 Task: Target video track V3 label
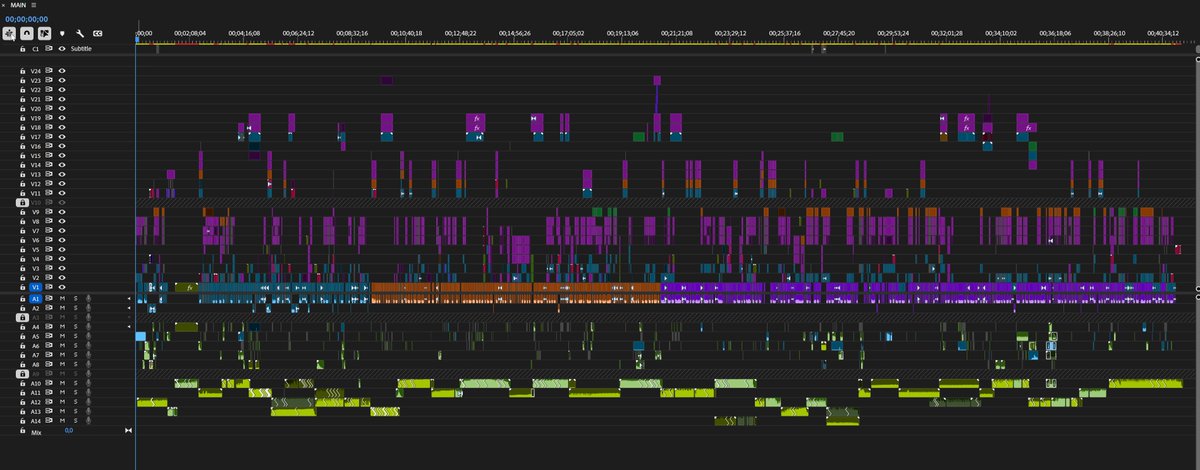tap(36, 268)
